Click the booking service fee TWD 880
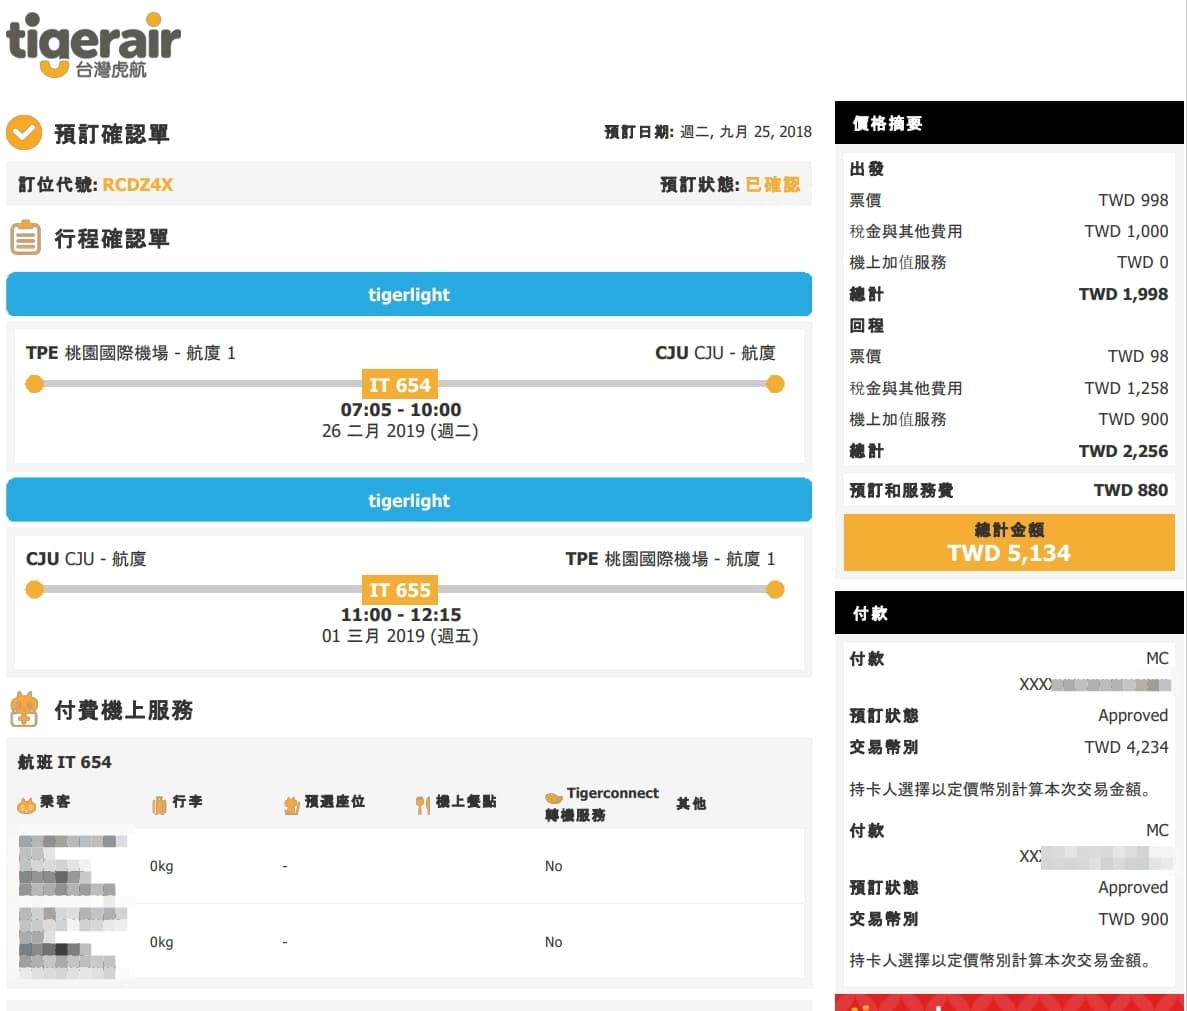The width and height of the screenshot is (1187, 1011). tap(1131, 490)
